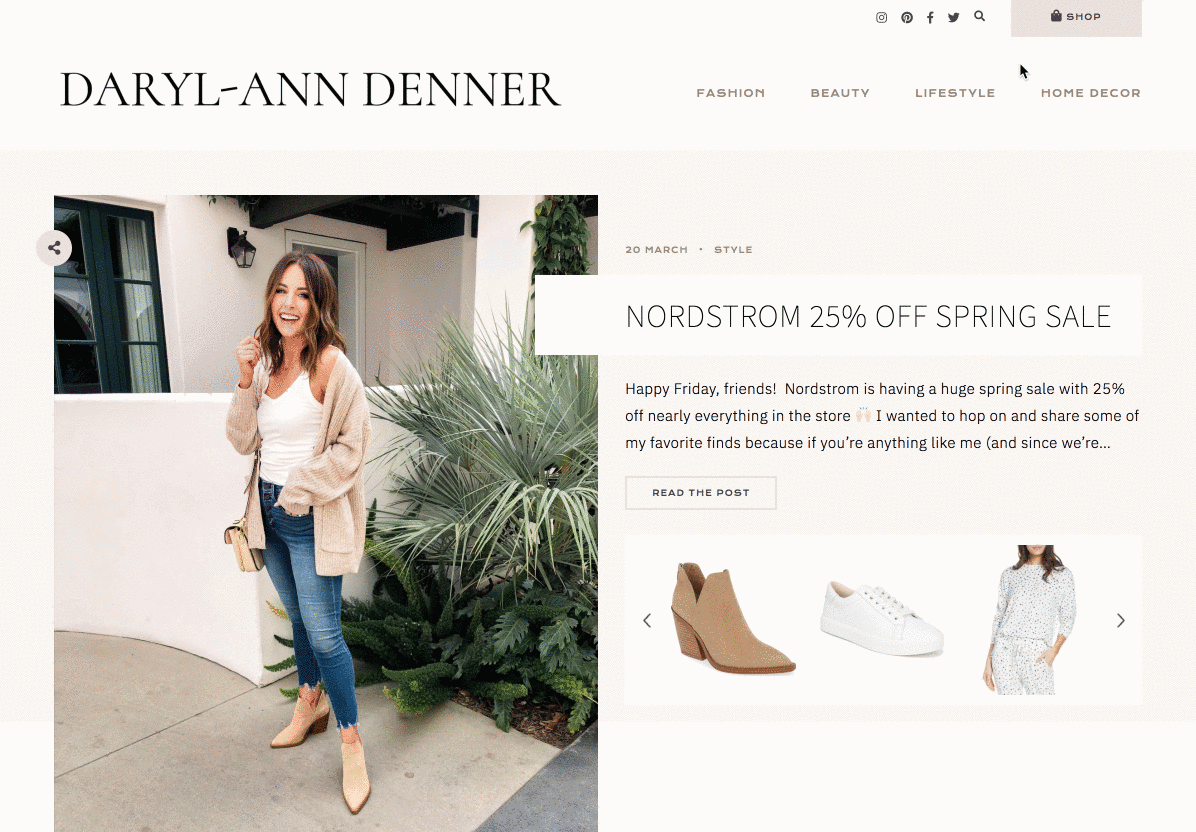Go to the Lifestyle section
1196x832 pixels.
point(955,93)
